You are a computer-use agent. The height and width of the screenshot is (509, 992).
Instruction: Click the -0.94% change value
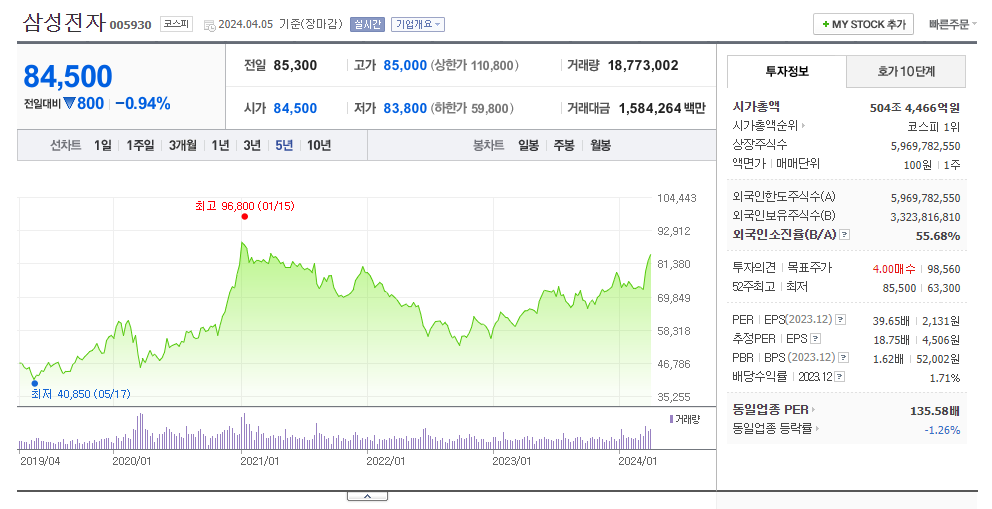(142, 104)
